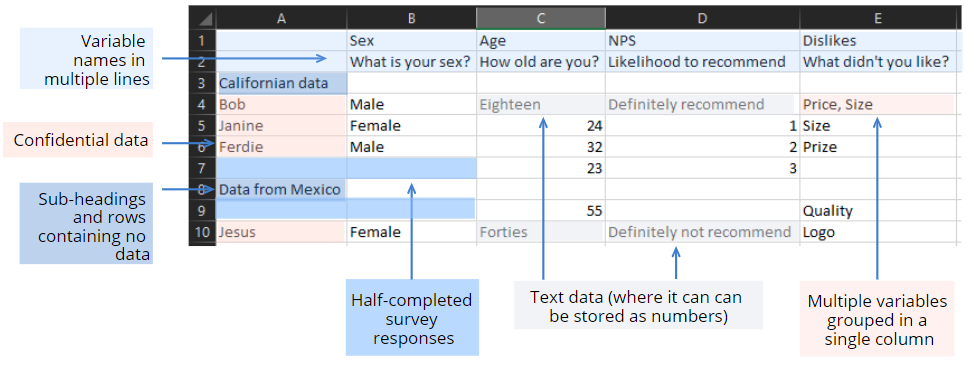Click the Dislikes cell reading 'Quality'
This screenshot has width=966, height=367.
(x=878, y=211)
